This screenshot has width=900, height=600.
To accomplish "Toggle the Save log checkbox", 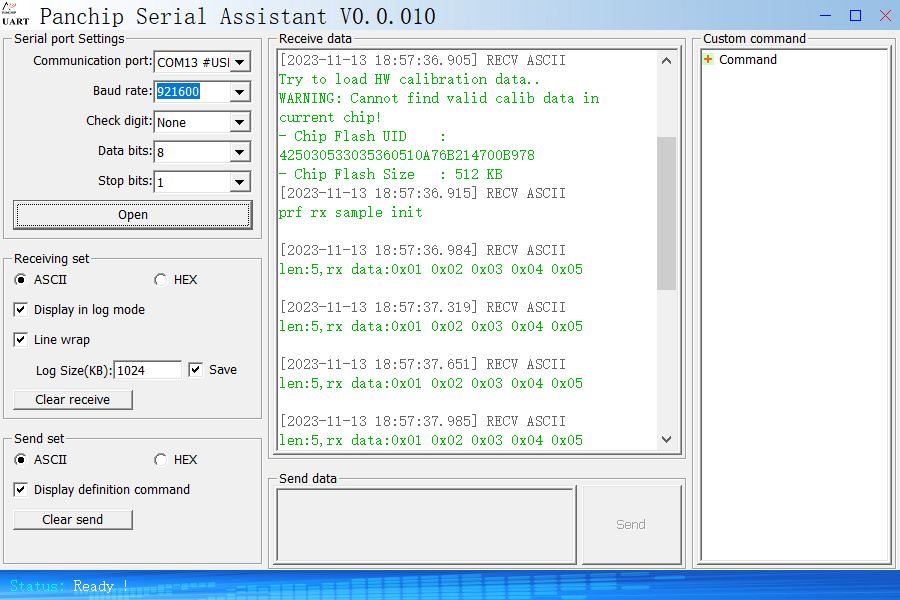I will click(x=196, y=369).
